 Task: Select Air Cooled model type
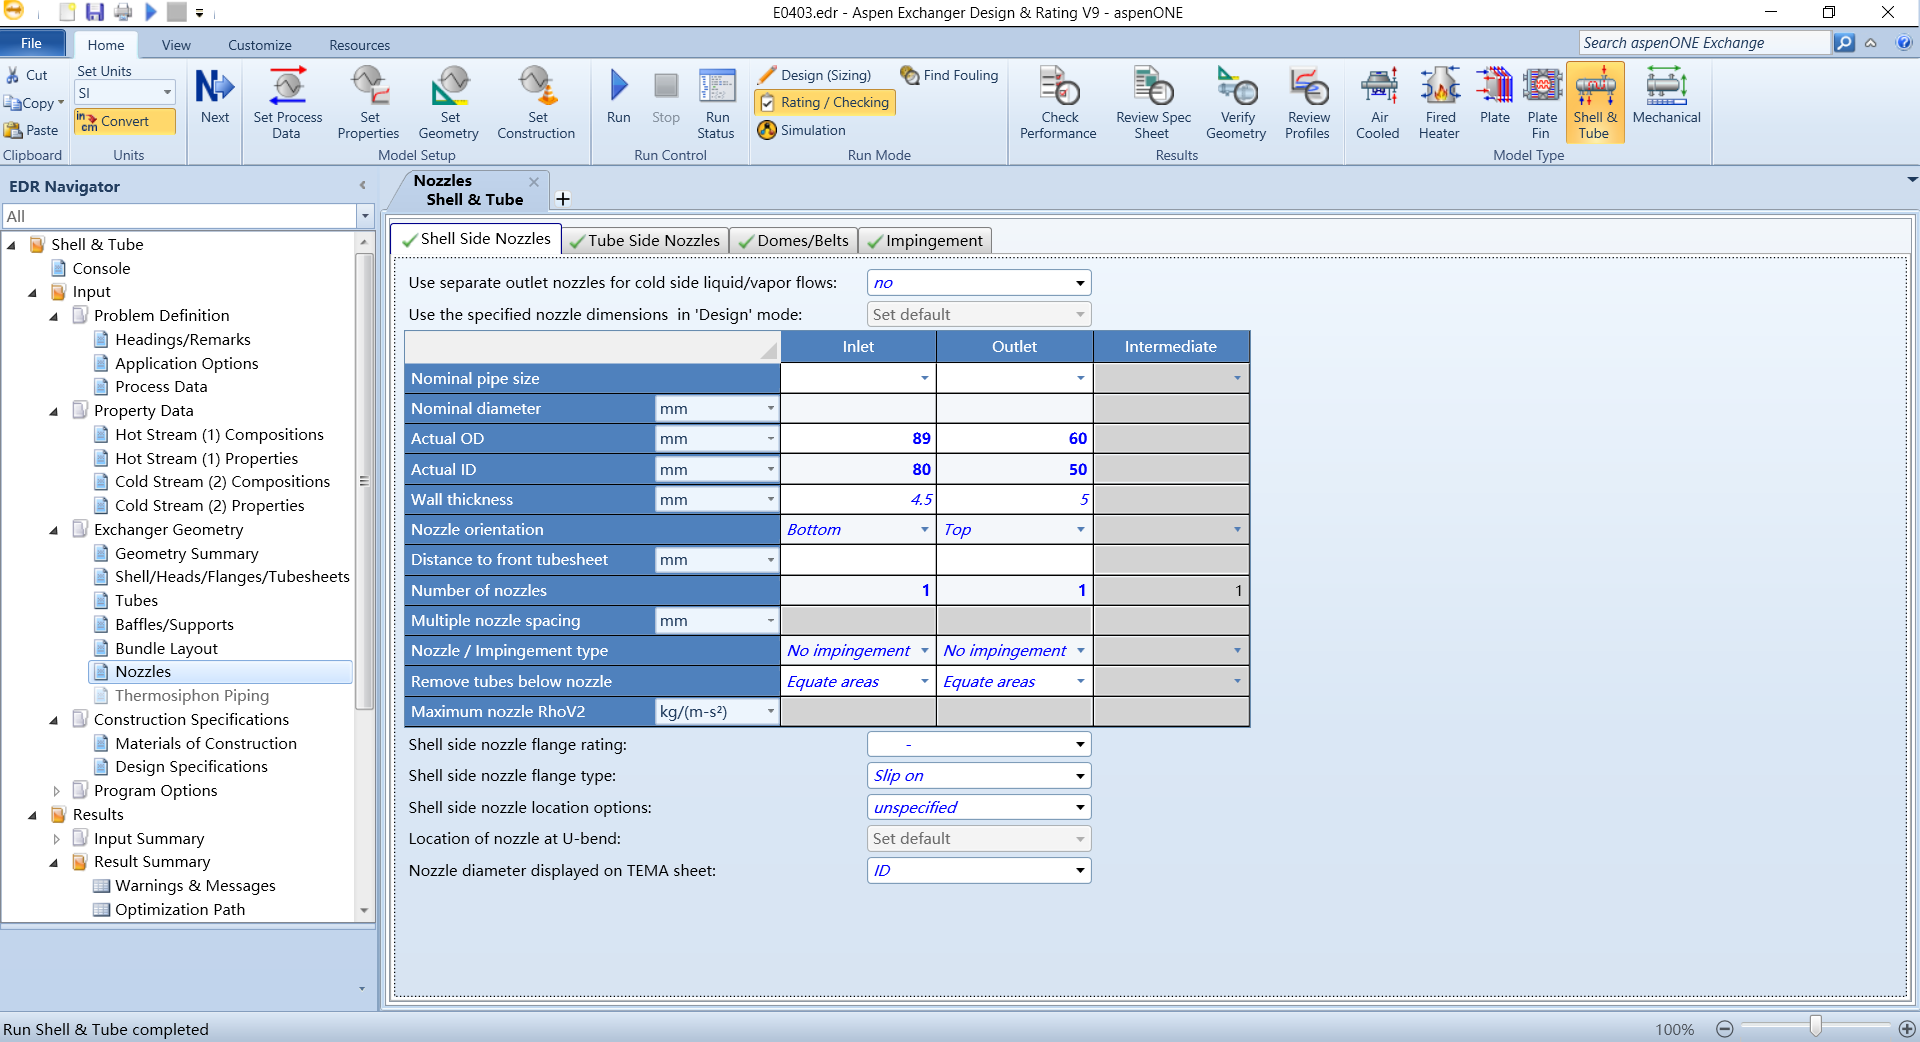click(1378, 103)
